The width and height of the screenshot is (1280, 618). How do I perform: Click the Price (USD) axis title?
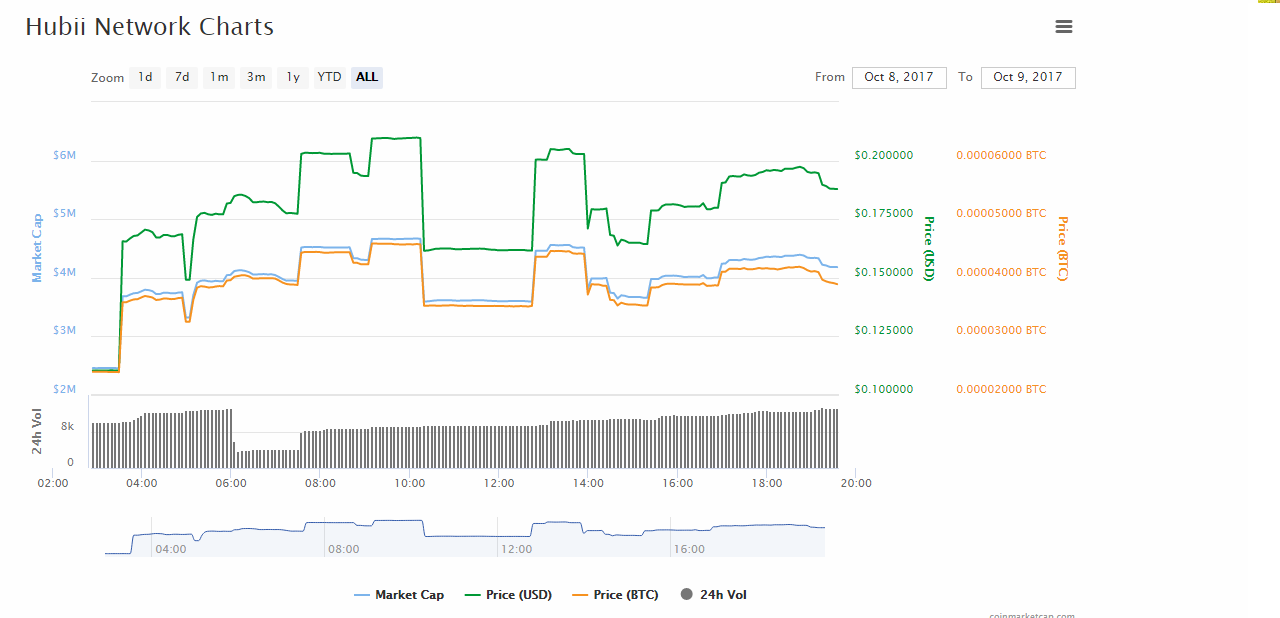(x=928, y=248)
